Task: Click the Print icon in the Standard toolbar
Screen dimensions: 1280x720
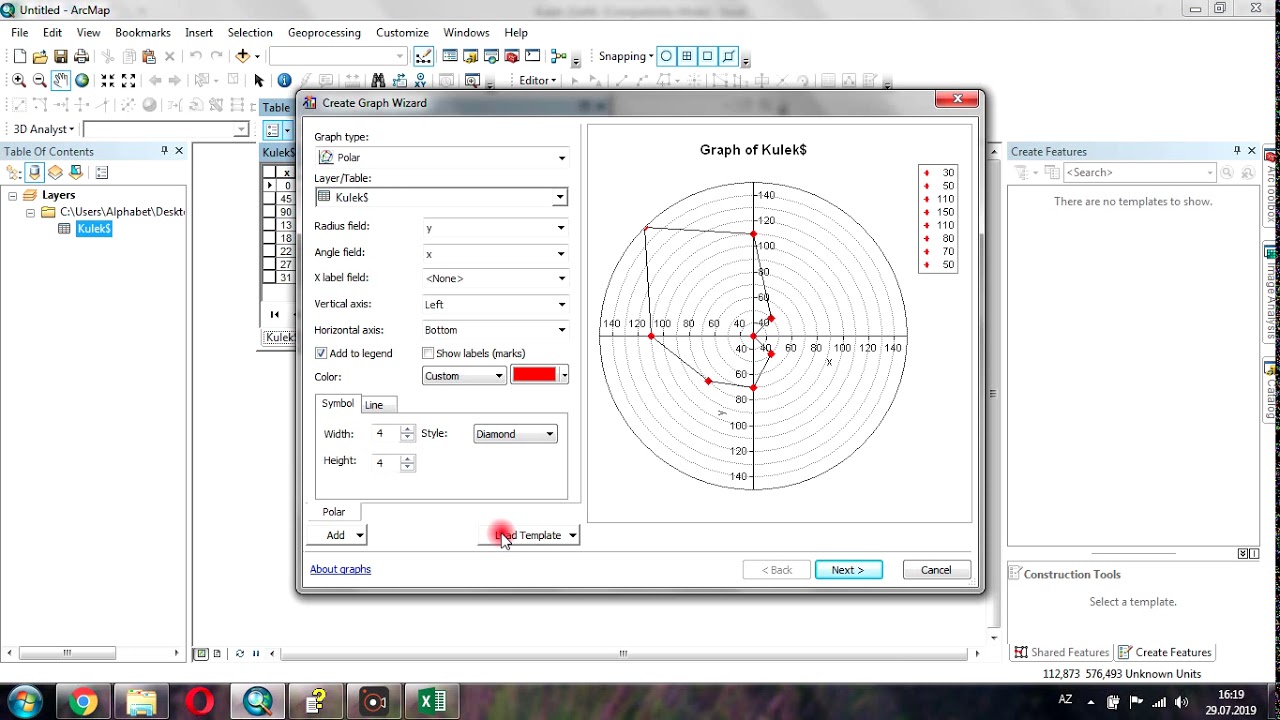Action: [82, 57]
